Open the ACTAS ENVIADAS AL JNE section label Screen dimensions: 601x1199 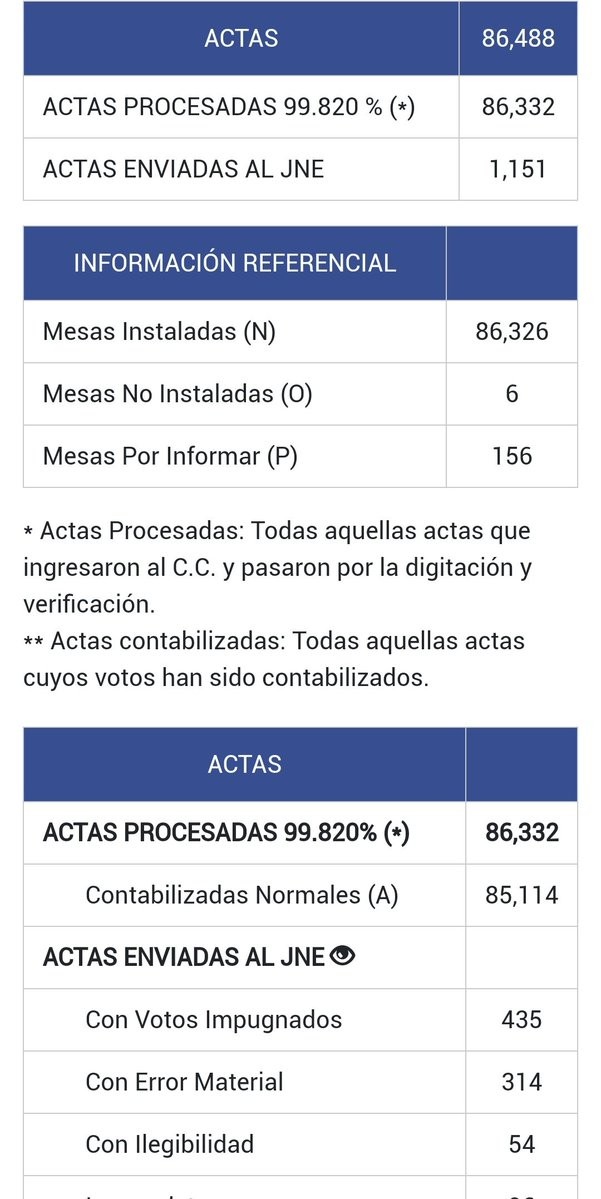click(x=184, y=957)
